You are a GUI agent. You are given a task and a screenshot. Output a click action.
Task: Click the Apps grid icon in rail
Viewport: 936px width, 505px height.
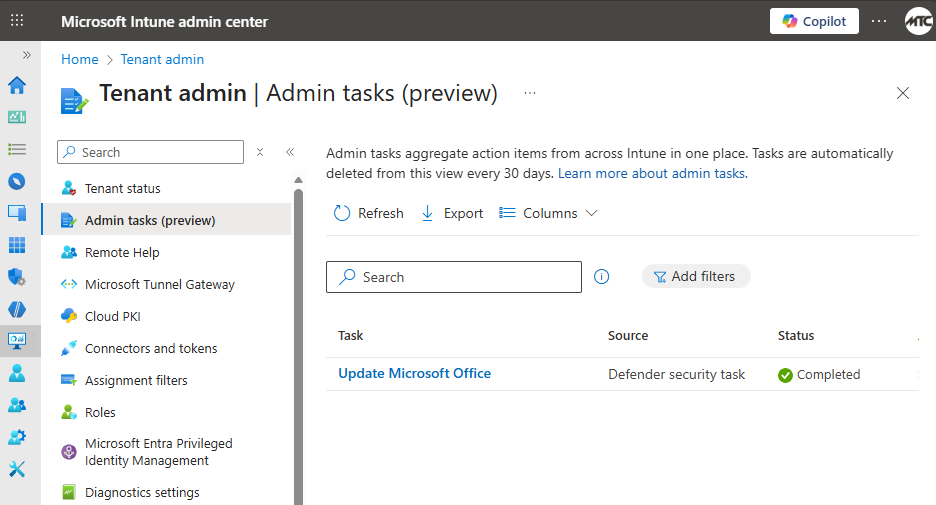click(x=16, y=245)
